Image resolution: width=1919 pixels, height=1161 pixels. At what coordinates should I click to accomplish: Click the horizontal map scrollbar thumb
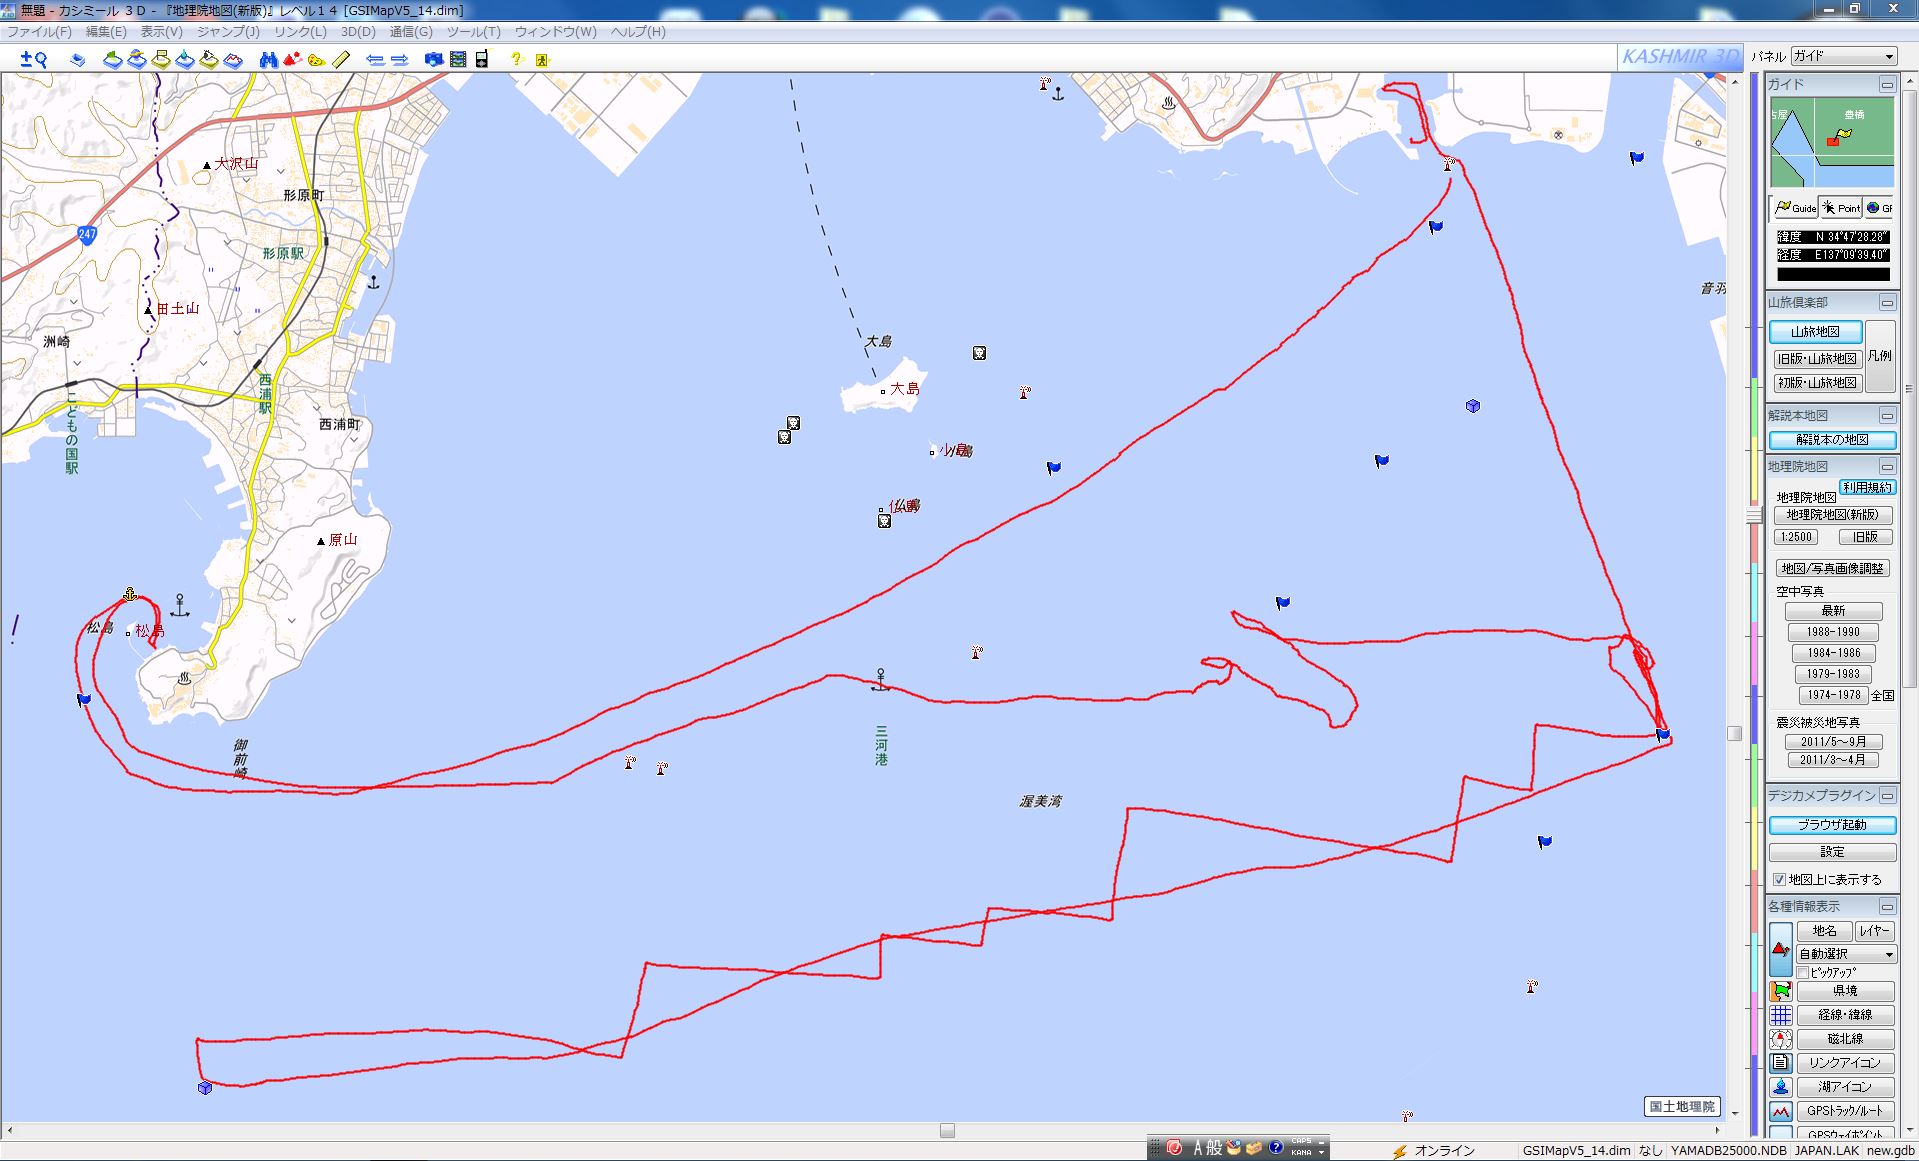coord(947,1131)
